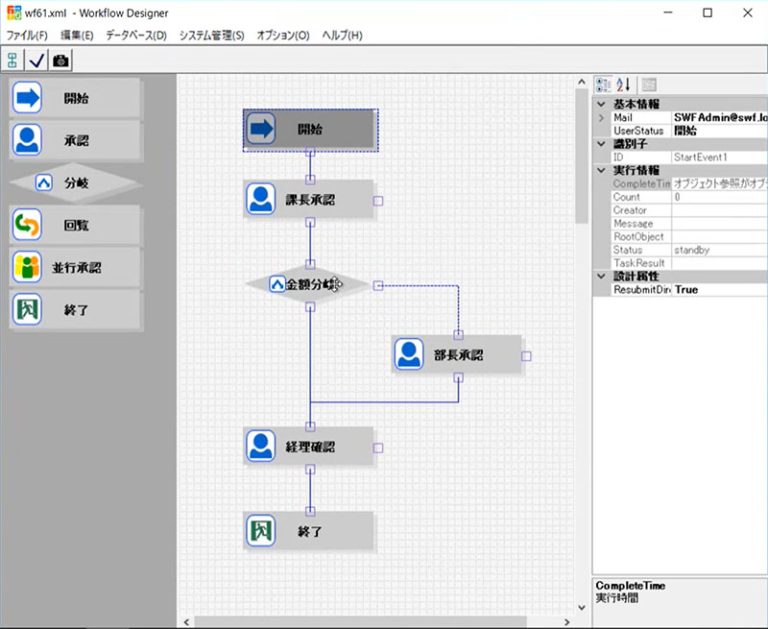
Task: Switch the property grid to categorized view
Action: [603, 85]
